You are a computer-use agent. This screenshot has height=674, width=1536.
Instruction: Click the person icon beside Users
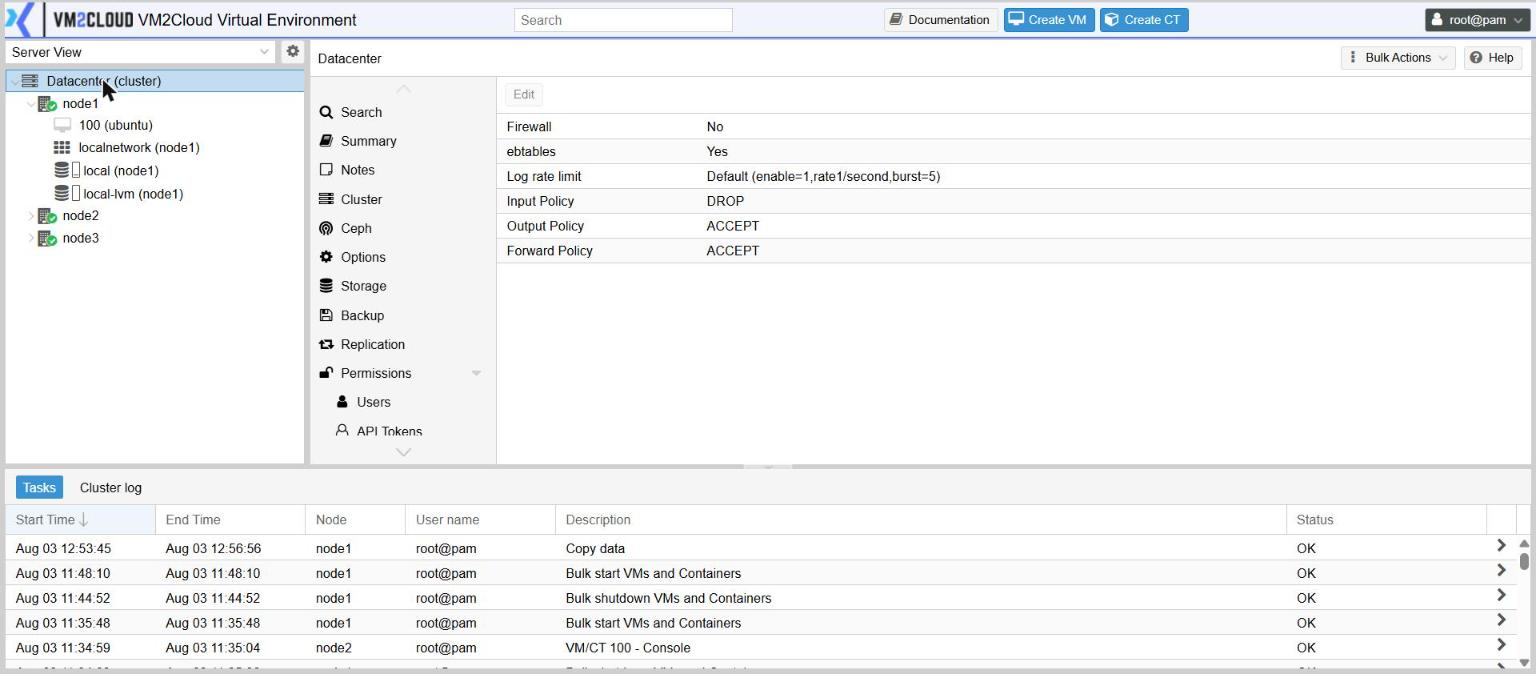[342, 402]
